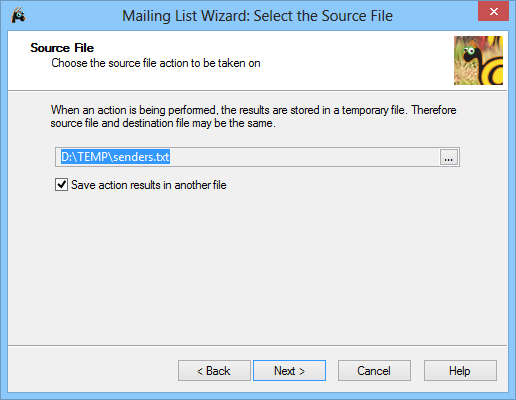Screen dimensions: 516x400
Task: Close the Mailing List Wizard window
Action: pos(494,11)
